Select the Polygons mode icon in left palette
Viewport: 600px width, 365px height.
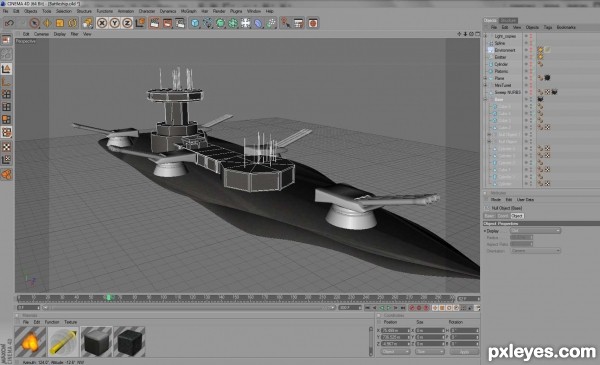pyautogui.click(x=6, y=119)
